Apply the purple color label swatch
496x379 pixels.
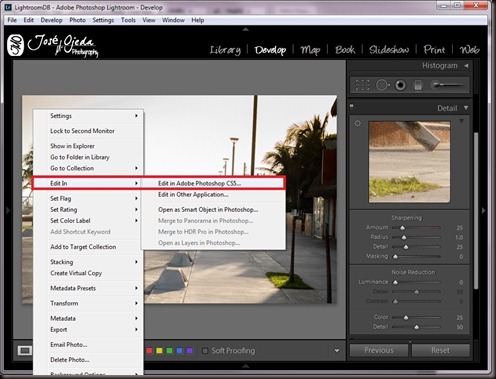pyautogui.click(x=189, y=351)
